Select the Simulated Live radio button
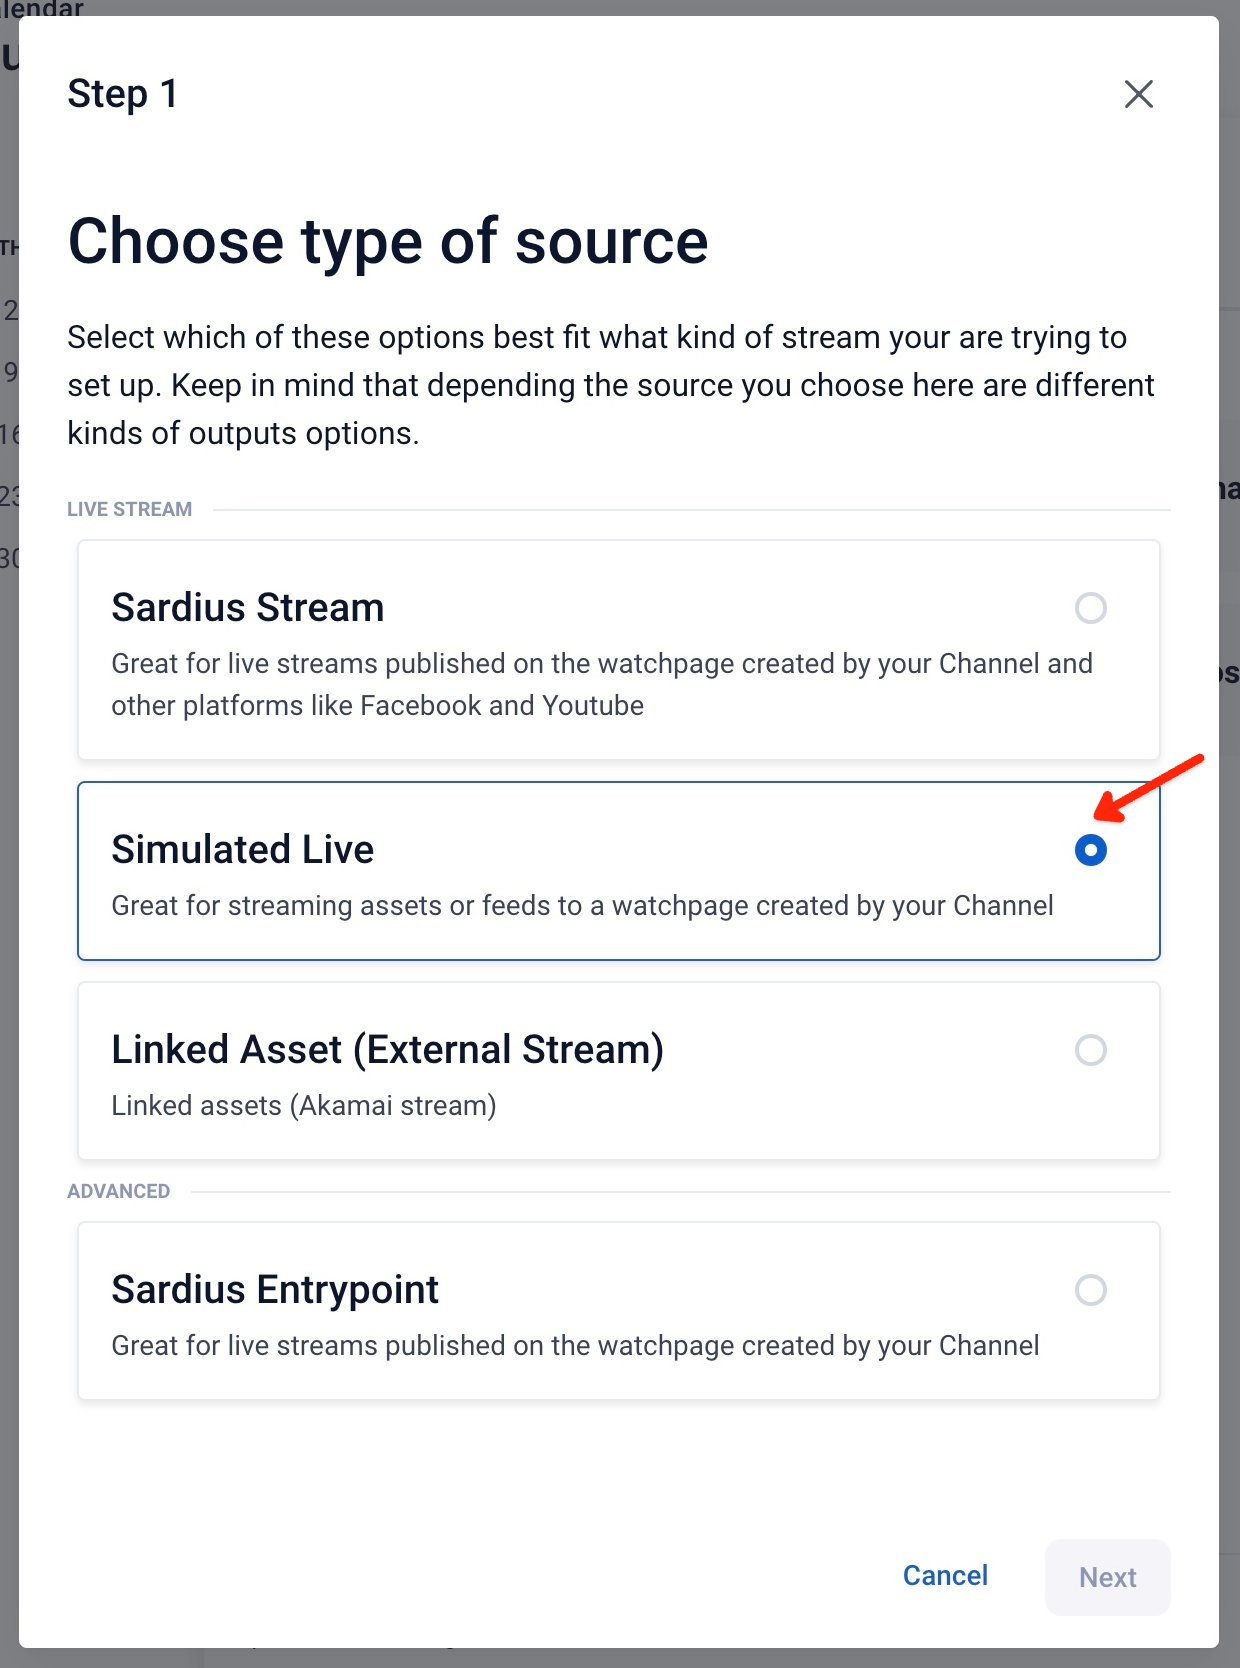Viewport: 1240px width, 1668px height. [1090, 850]
